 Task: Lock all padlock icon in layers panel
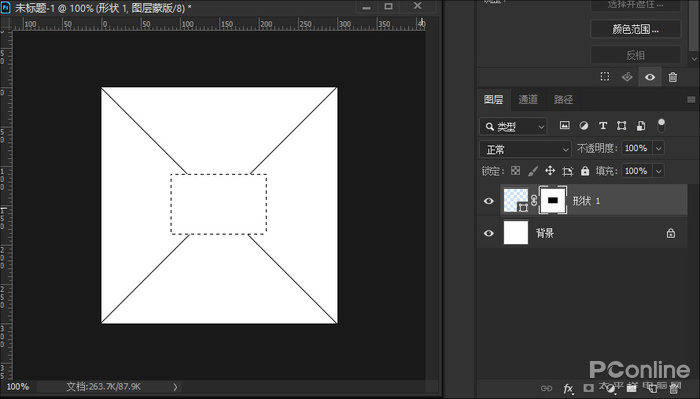coord(585,170)
